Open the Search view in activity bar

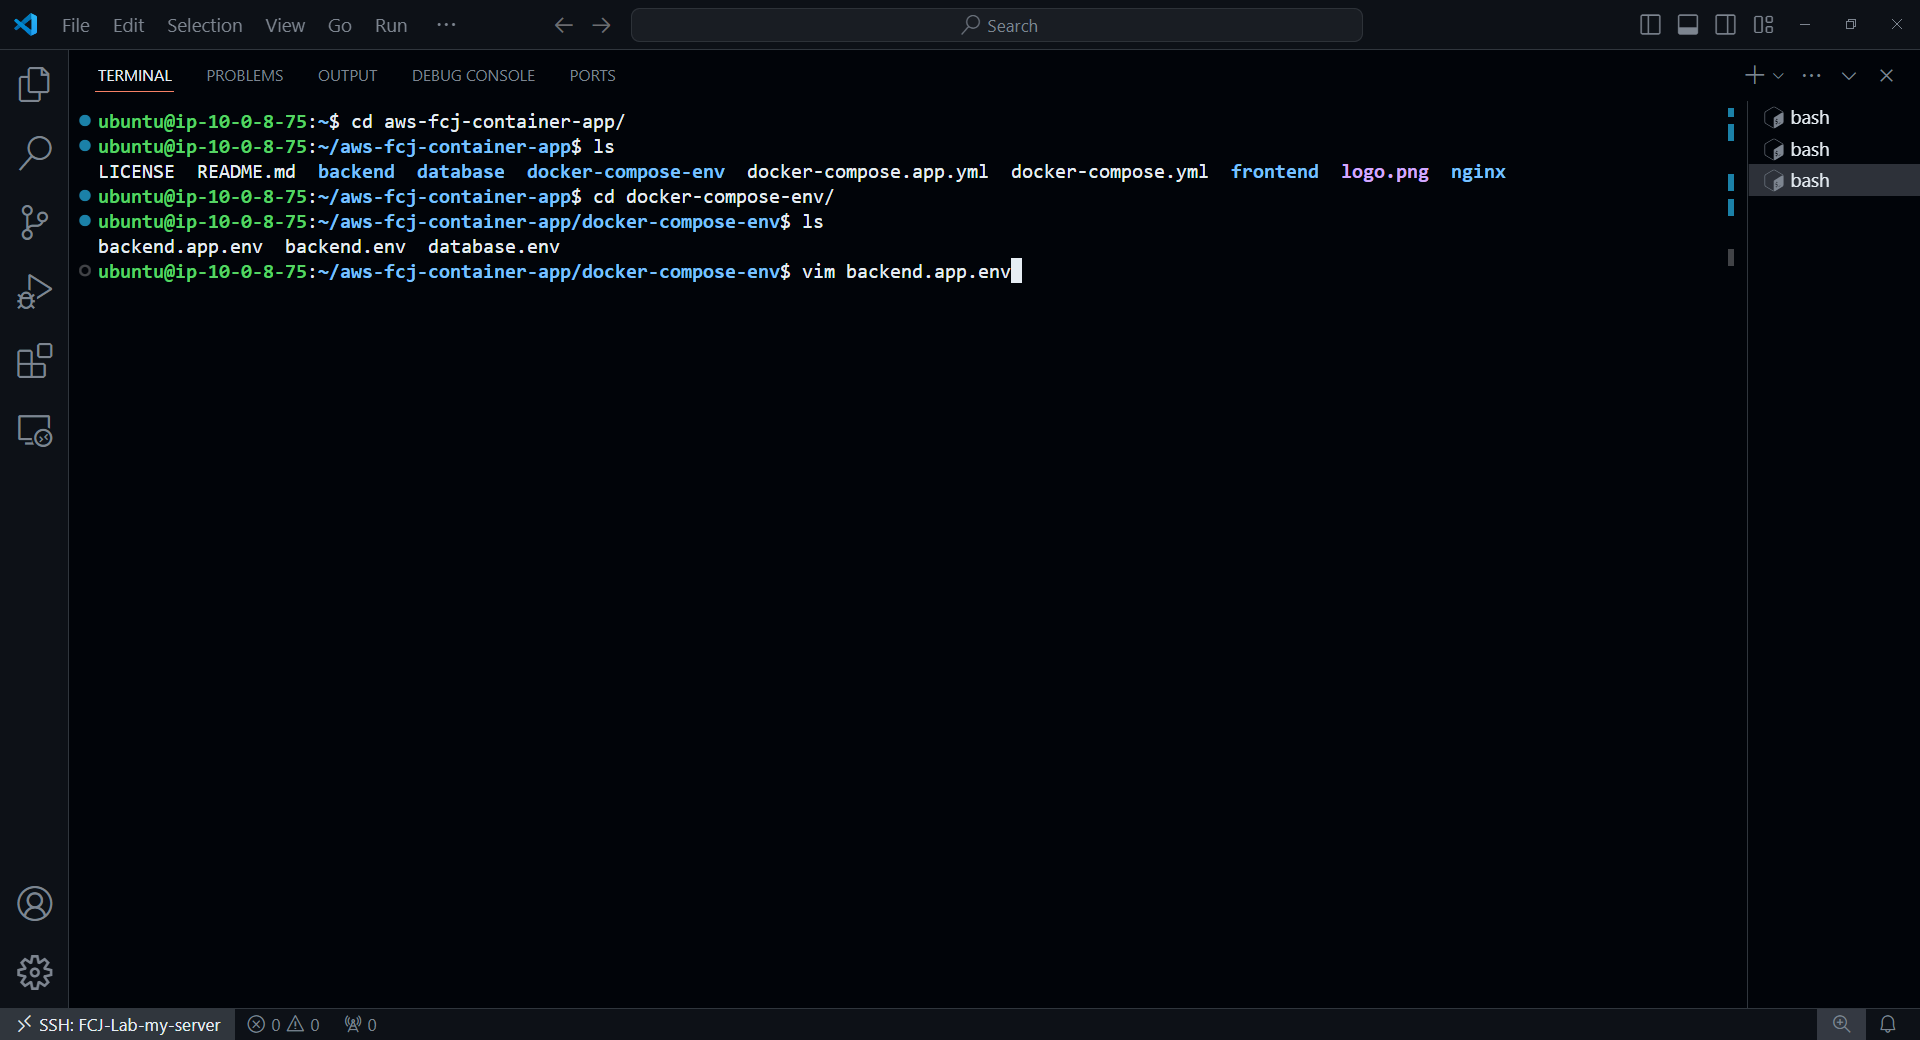34,153
